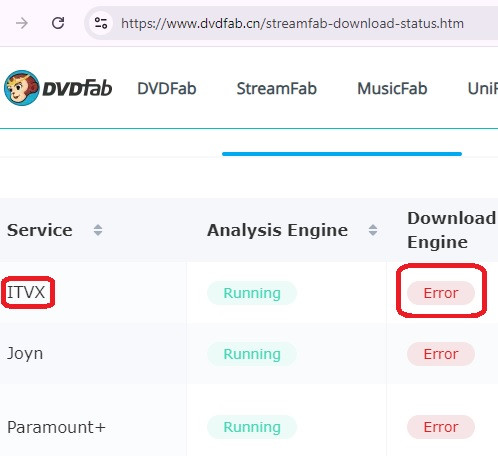Click the Running badge in the ITVX row
The image size is (498, 456).
coord(252,293)
